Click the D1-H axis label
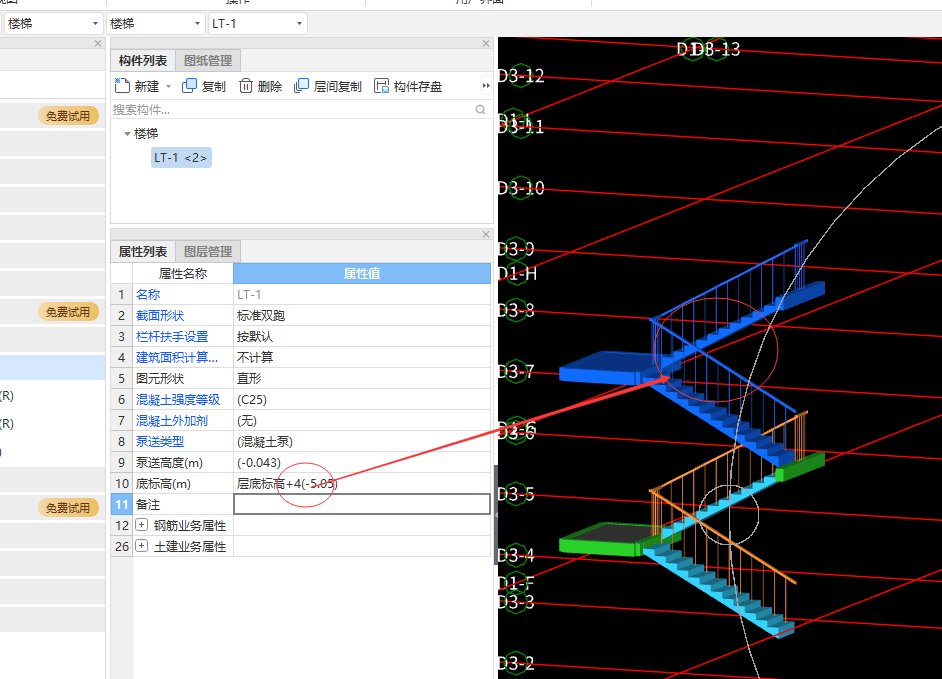The height and width of the screenshot is (679, 942). [518, 274]
